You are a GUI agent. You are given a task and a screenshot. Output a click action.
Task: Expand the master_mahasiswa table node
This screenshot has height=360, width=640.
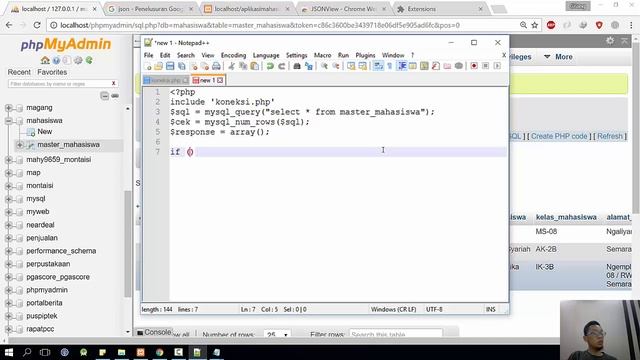(x=19, y=145)
